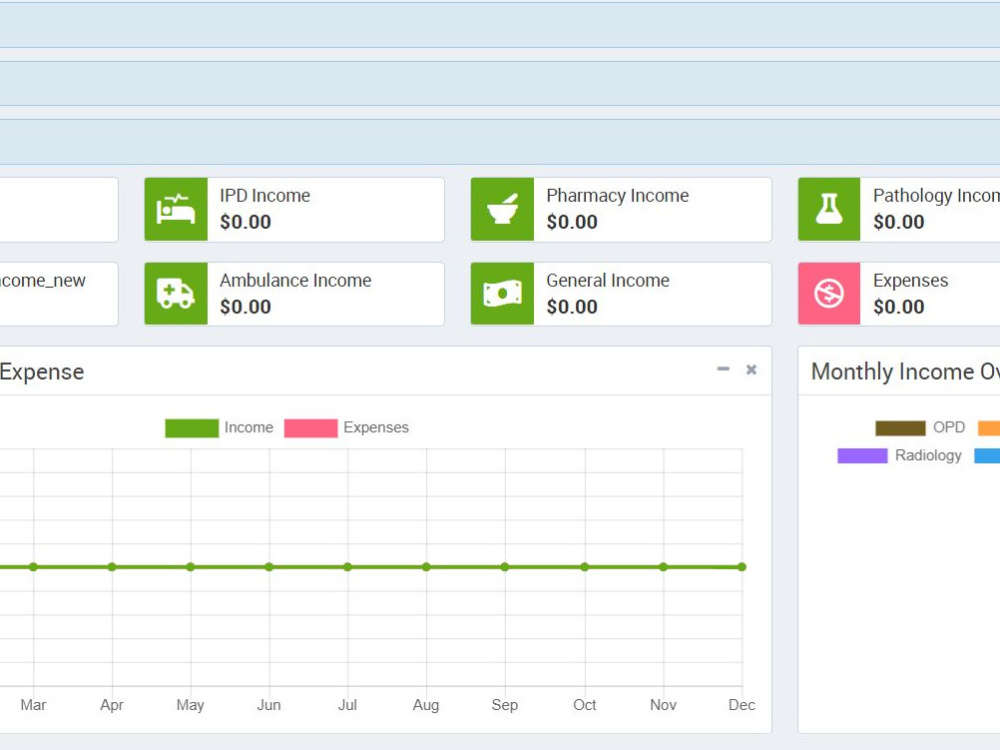Click the $0.00 value under Pharmacy Income
Screen dimensions: 1000x750
572,222
